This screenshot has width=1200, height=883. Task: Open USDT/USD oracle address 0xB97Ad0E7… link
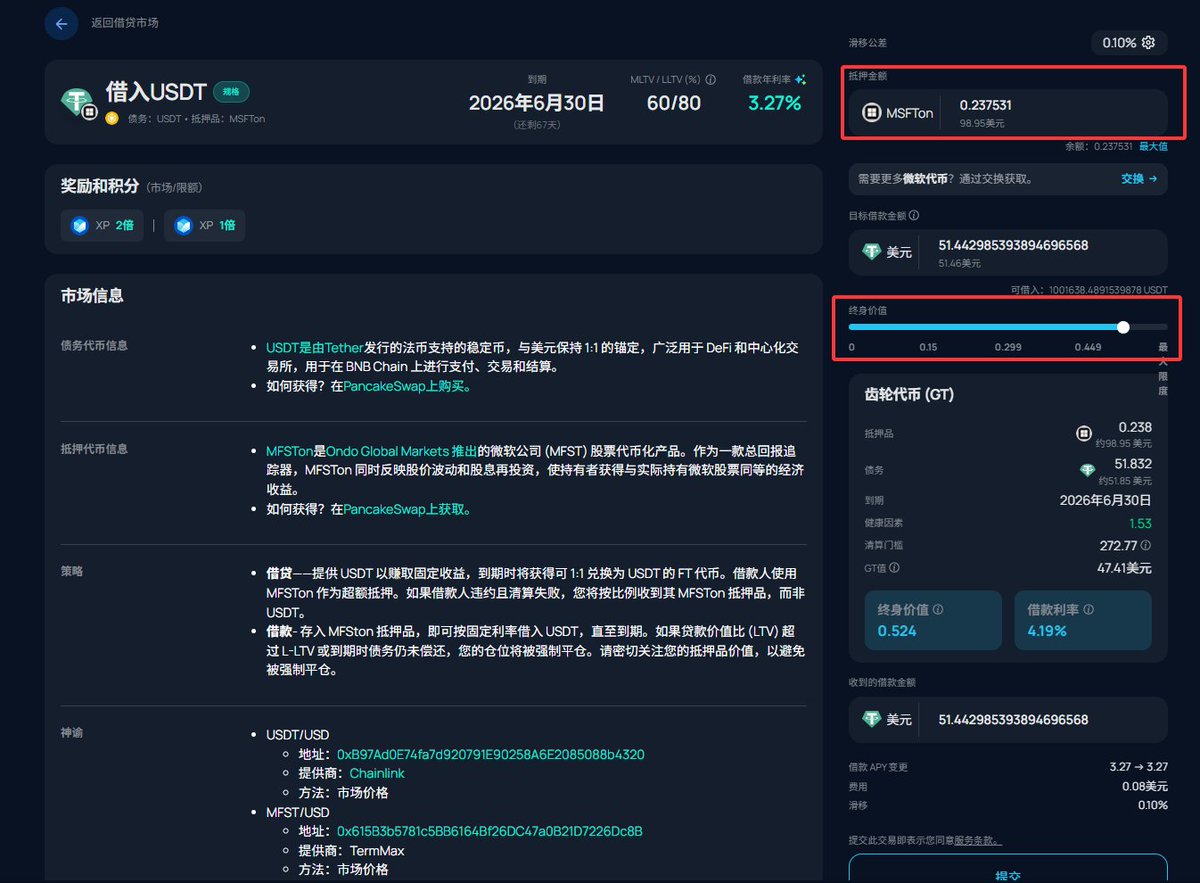pyautogui.click(x=490, y=754)
